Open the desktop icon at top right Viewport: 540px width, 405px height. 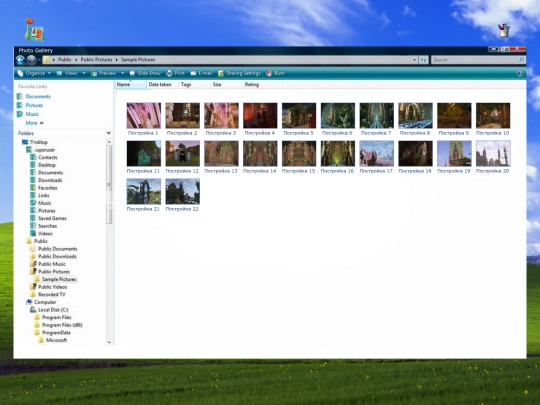[x=503, y=30]
